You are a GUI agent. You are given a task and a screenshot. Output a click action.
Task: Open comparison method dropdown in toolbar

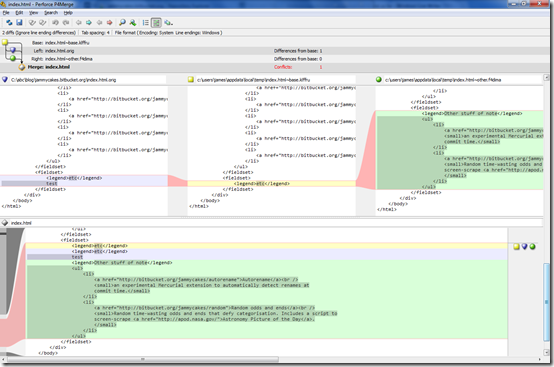[168, 23]
